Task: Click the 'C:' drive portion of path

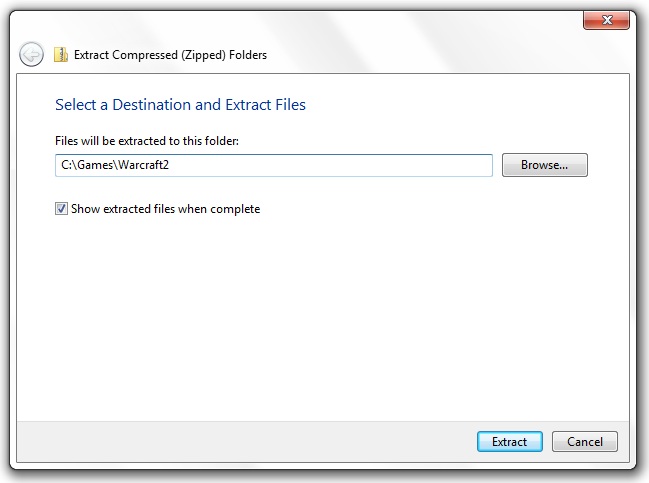Action: click(x=66, y=165)
